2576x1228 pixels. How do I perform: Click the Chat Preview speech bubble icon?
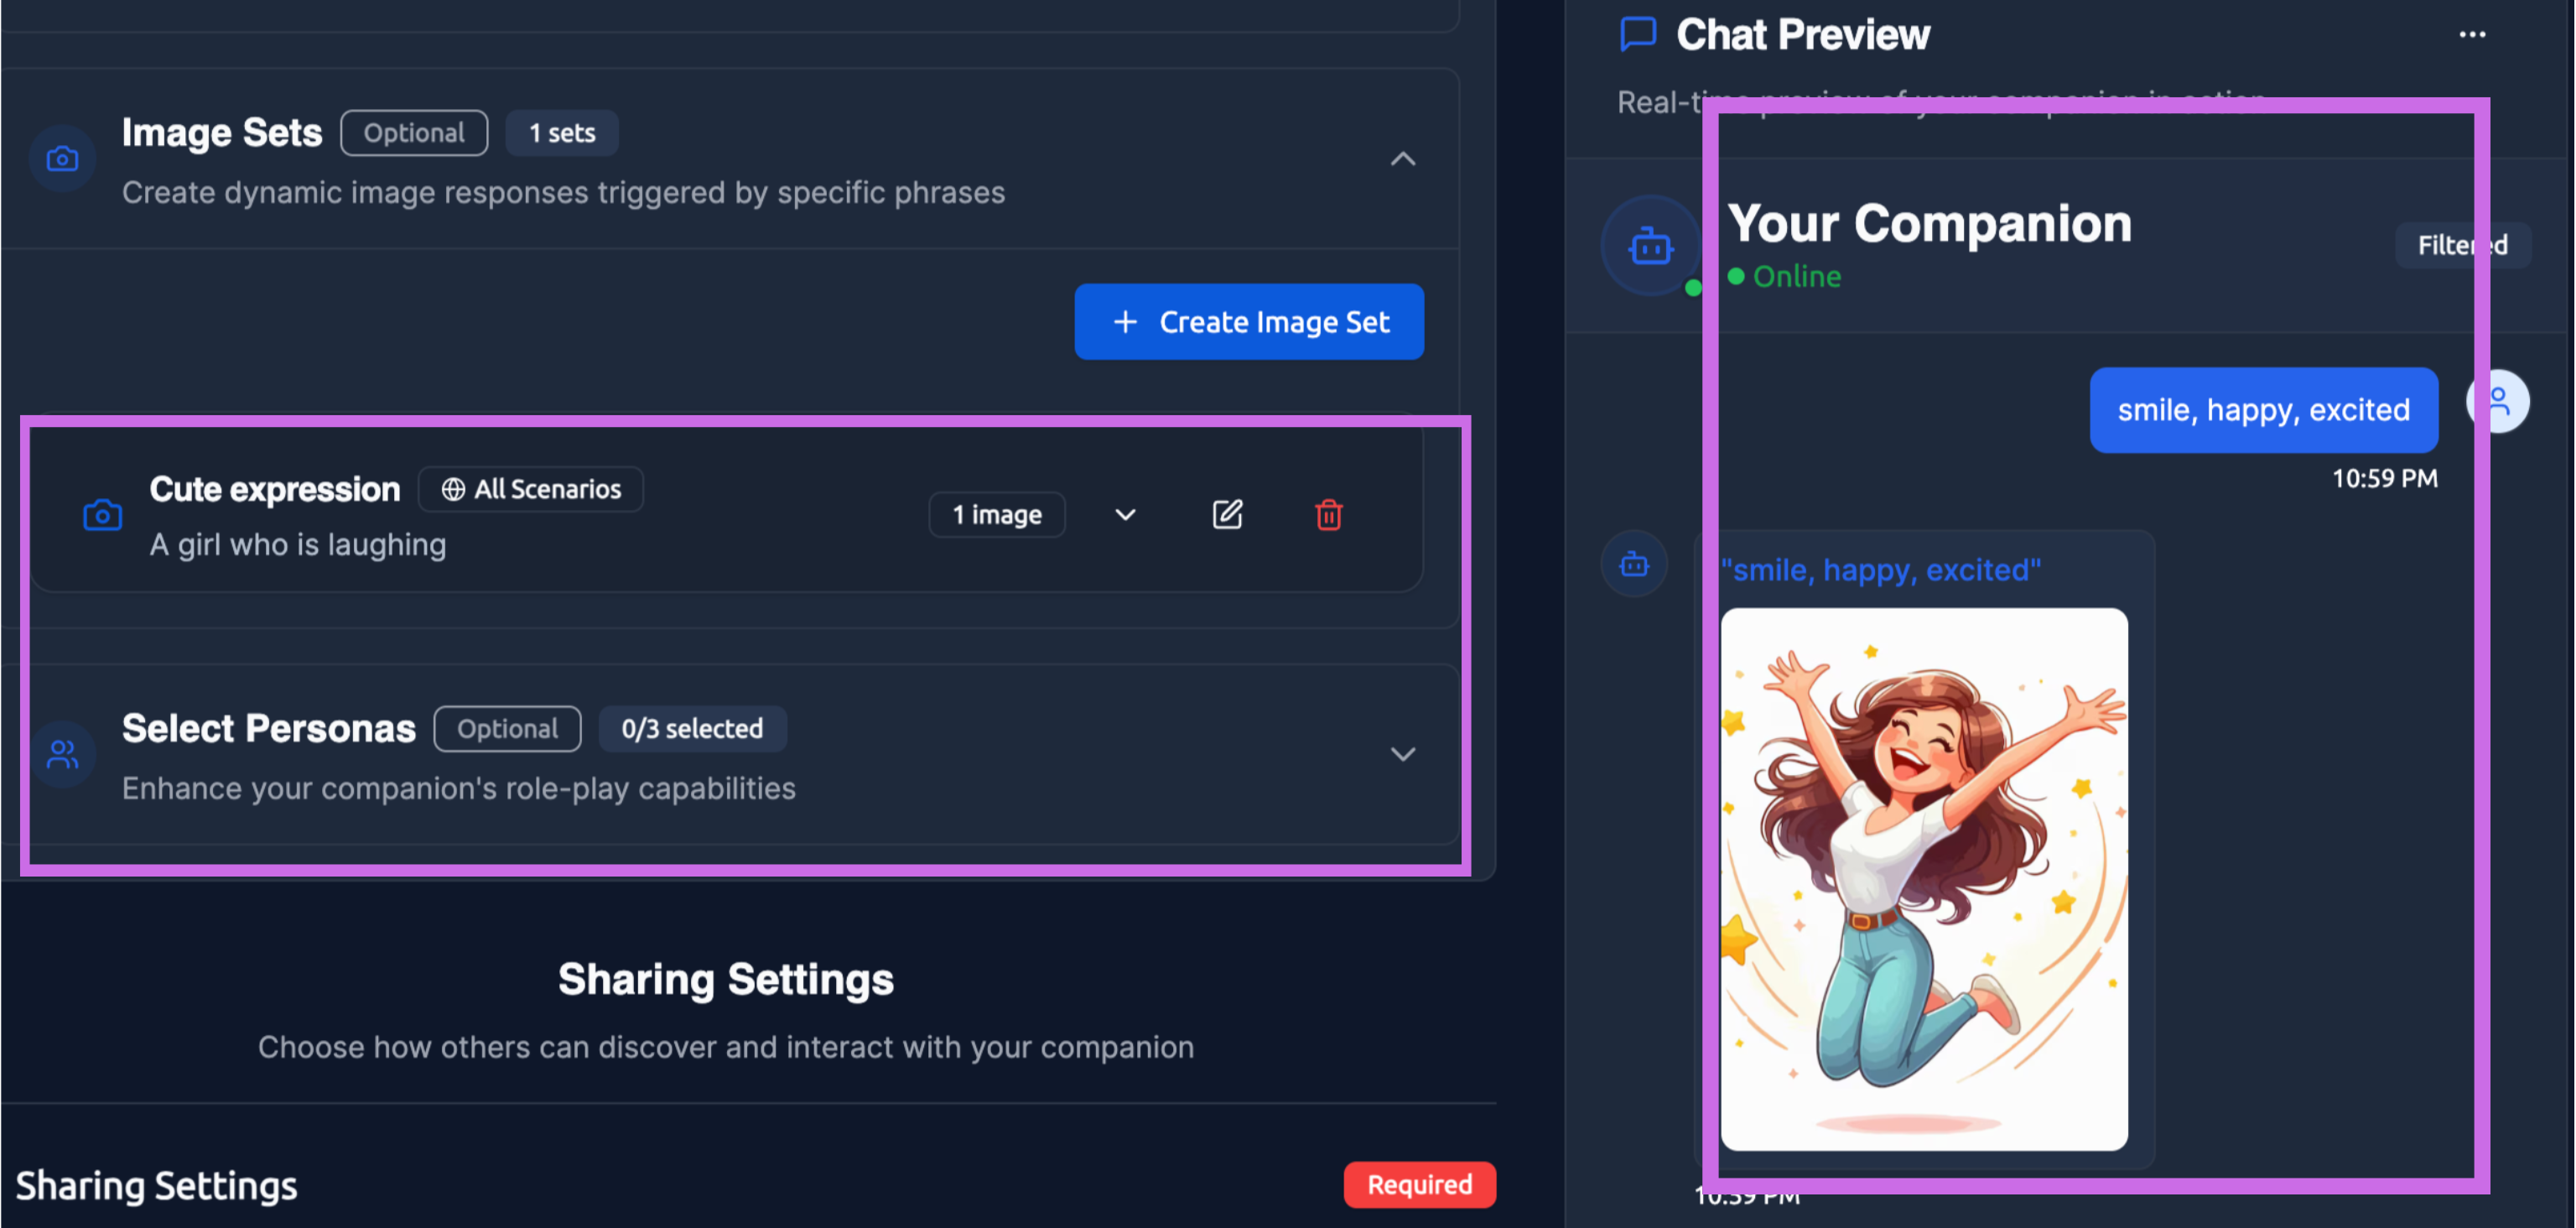pos(1638,34)
